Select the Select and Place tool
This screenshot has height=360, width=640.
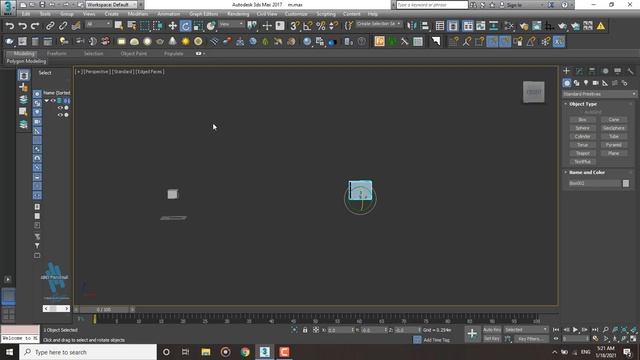(x=211, y=26)
